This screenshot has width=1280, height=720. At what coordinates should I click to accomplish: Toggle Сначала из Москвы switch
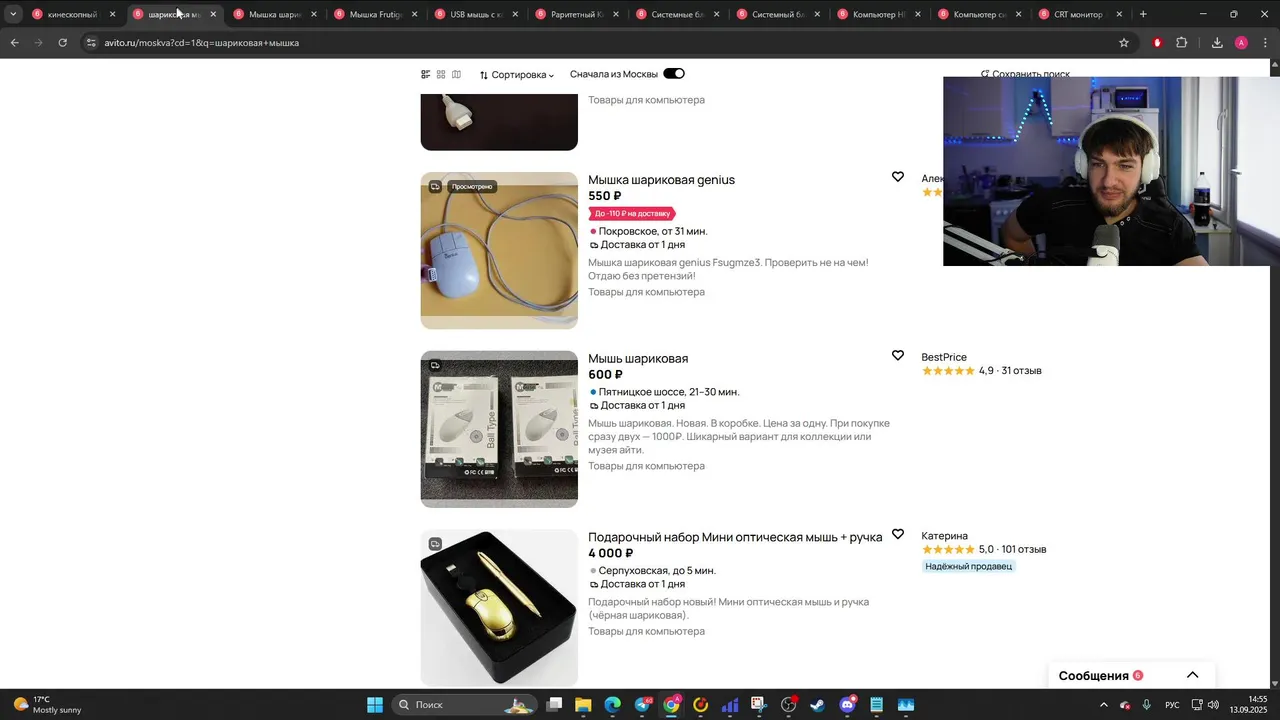[x=674, y=74]
